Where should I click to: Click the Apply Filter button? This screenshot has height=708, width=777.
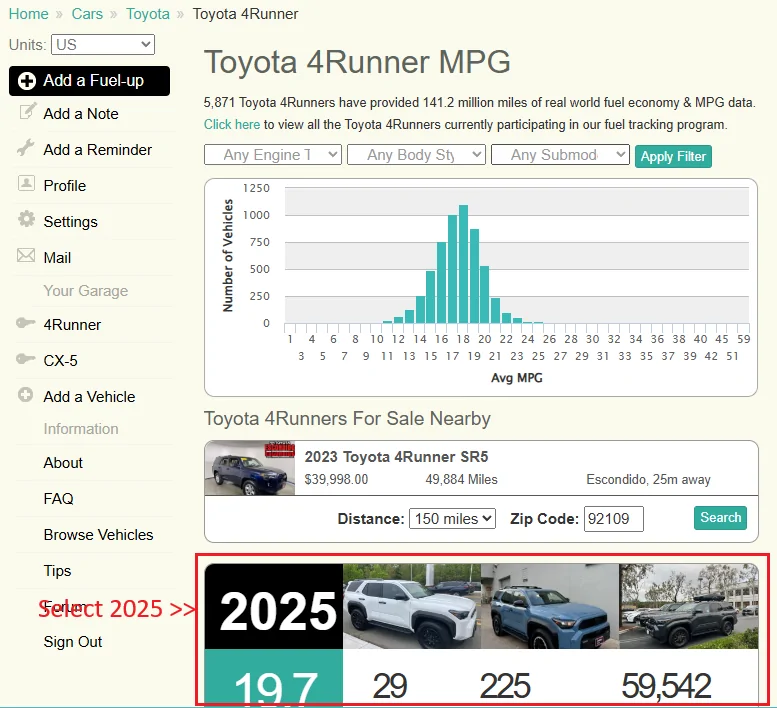(673, 157)
